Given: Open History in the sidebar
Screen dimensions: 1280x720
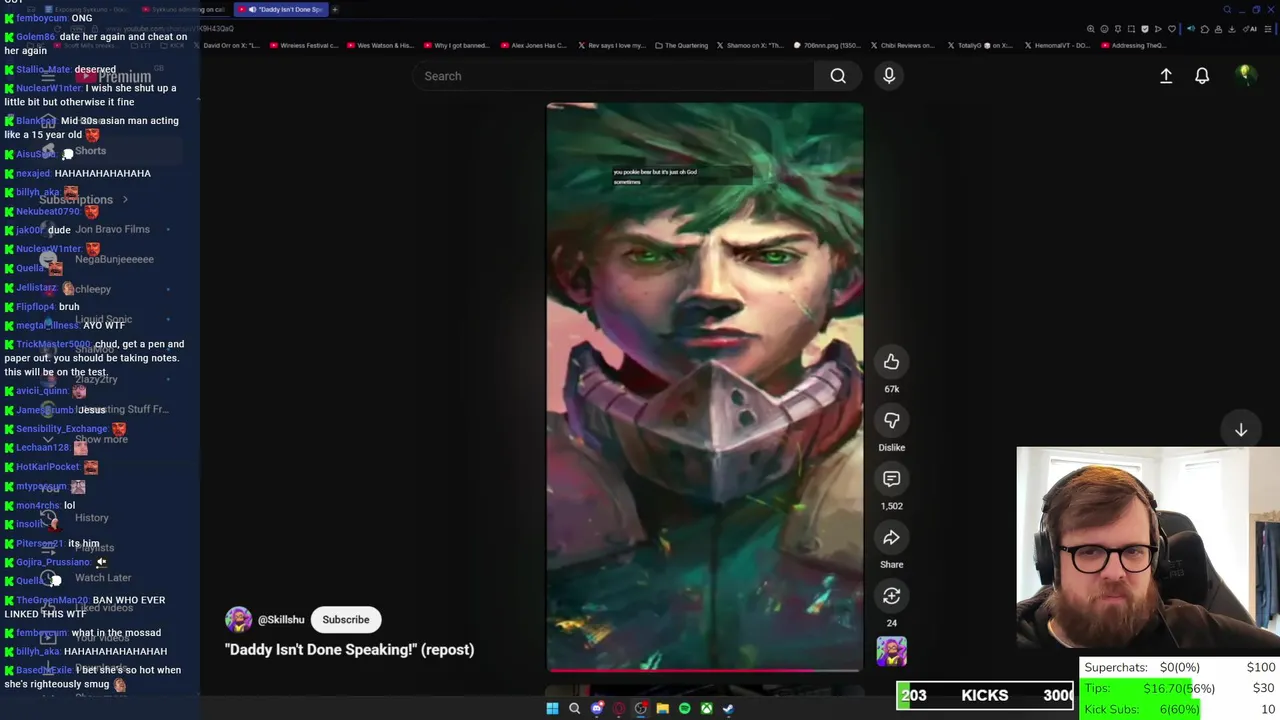Looking at the screenshot, I should pos(91,518).
